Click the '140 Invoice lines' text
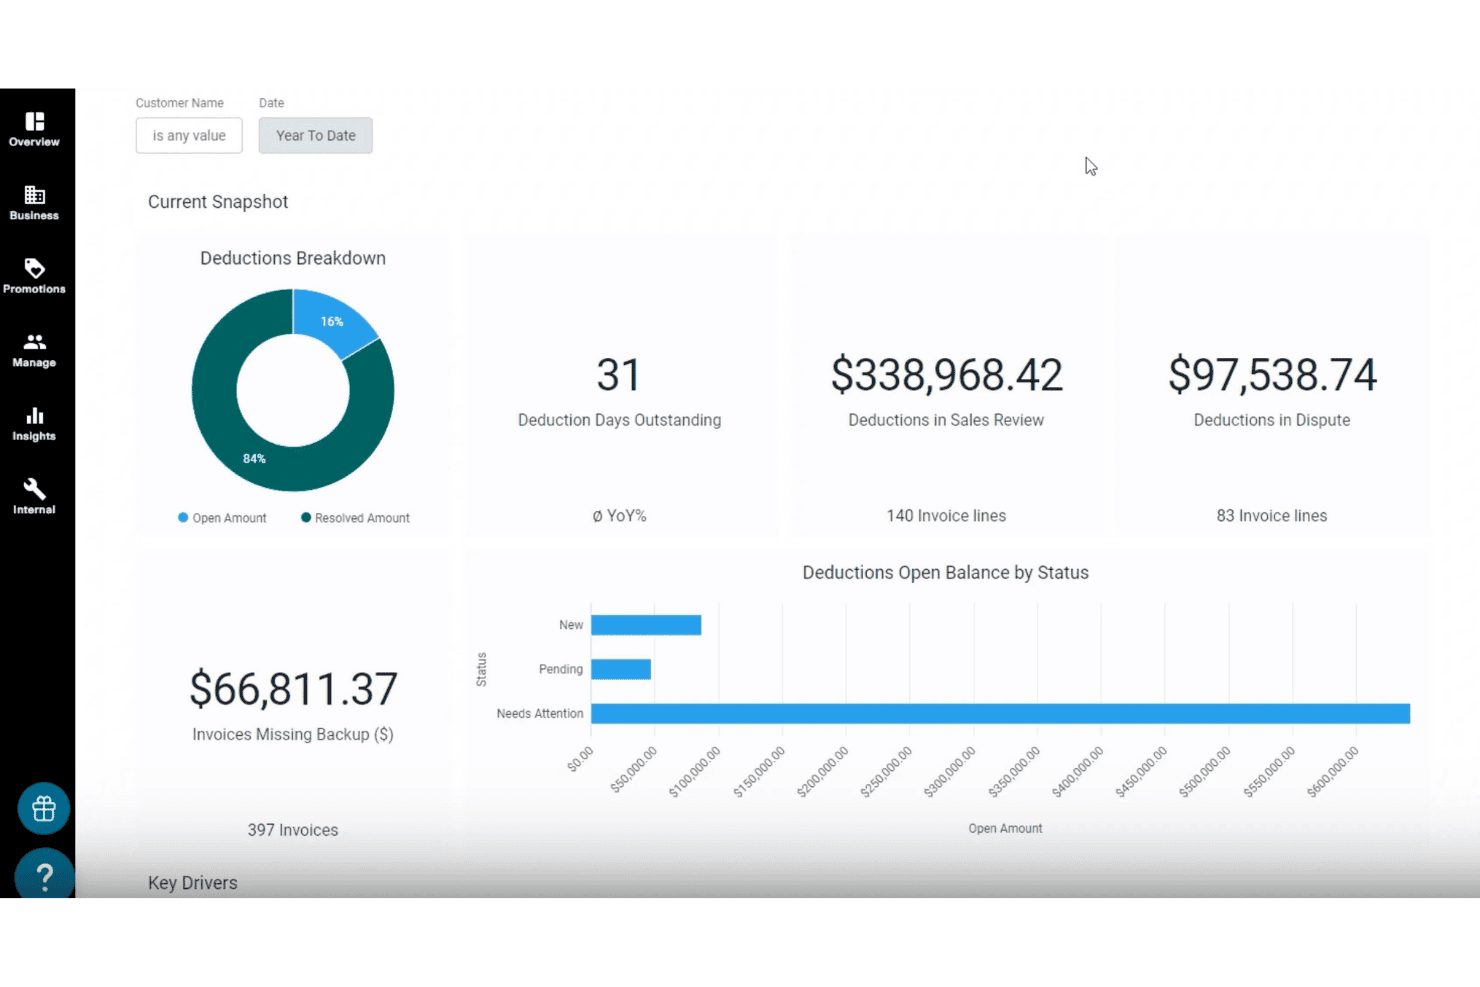The width and height of the screenshot is (1480, 987). tap(946, 516)
